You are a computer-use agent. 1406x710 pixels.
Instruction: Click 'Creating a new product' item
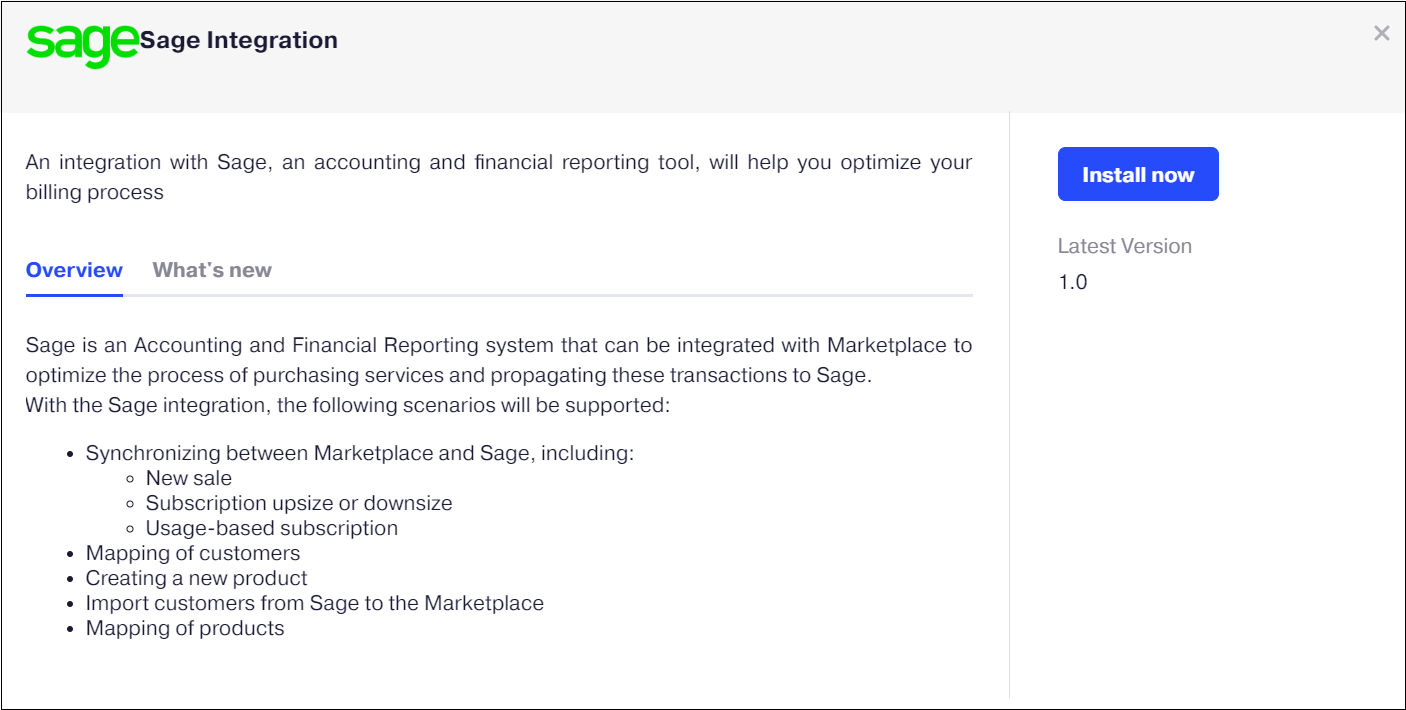197,578
